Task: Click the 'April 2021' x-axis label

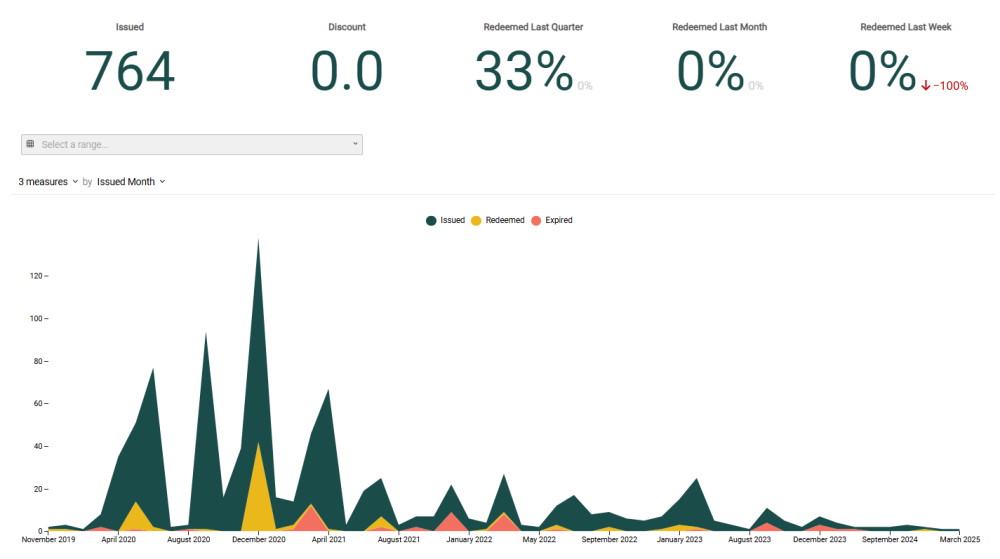Action: click(328, 540)
